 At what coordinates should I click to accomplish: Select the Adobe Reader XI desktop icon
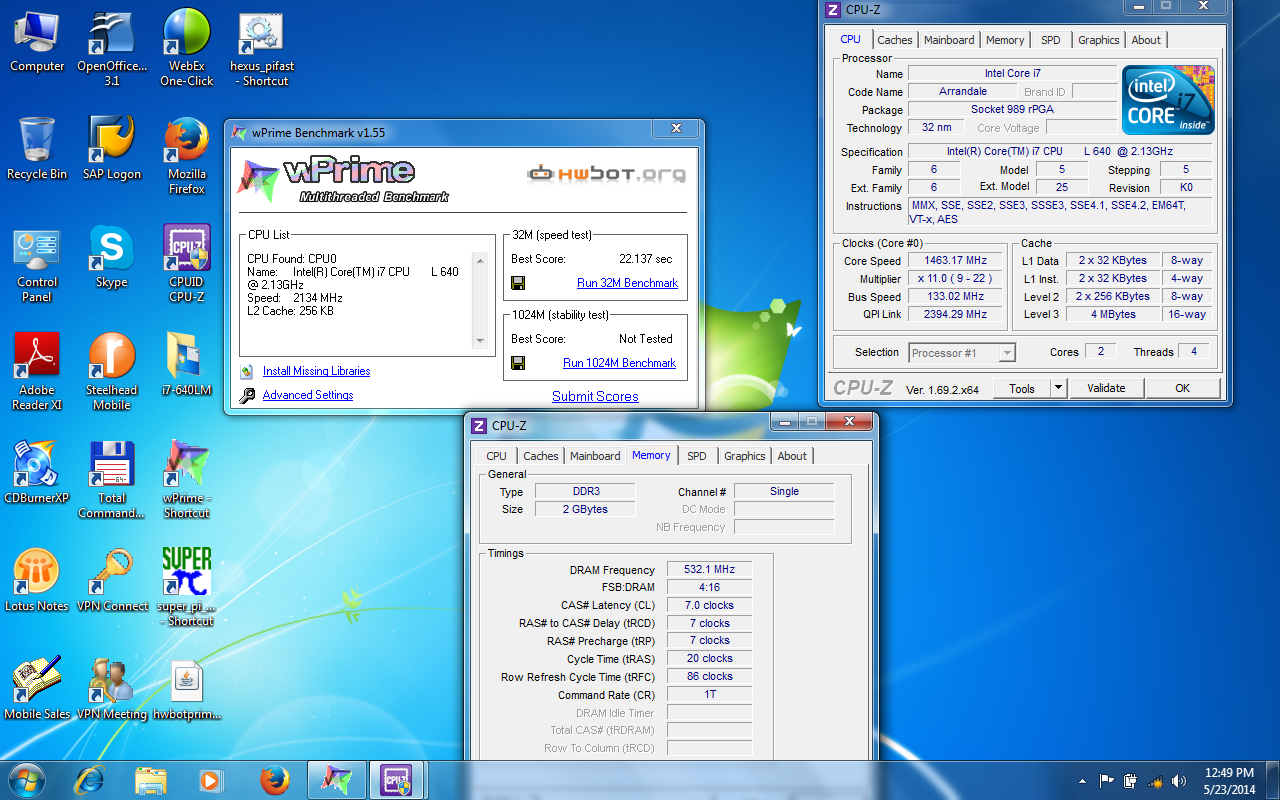click(x=37, y=372)
